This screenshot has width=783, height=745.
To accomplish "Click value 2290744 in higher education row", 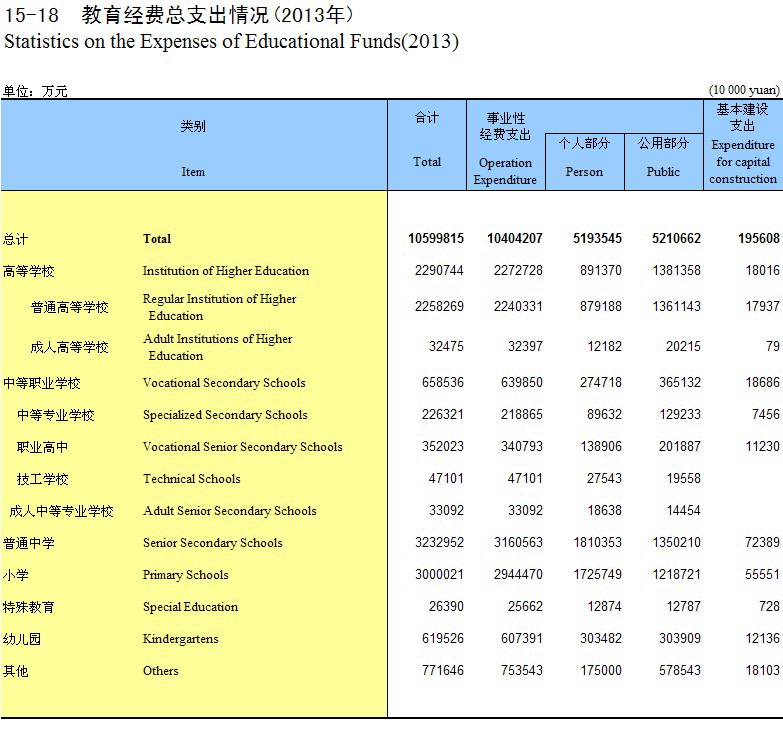I will [439, 270].
